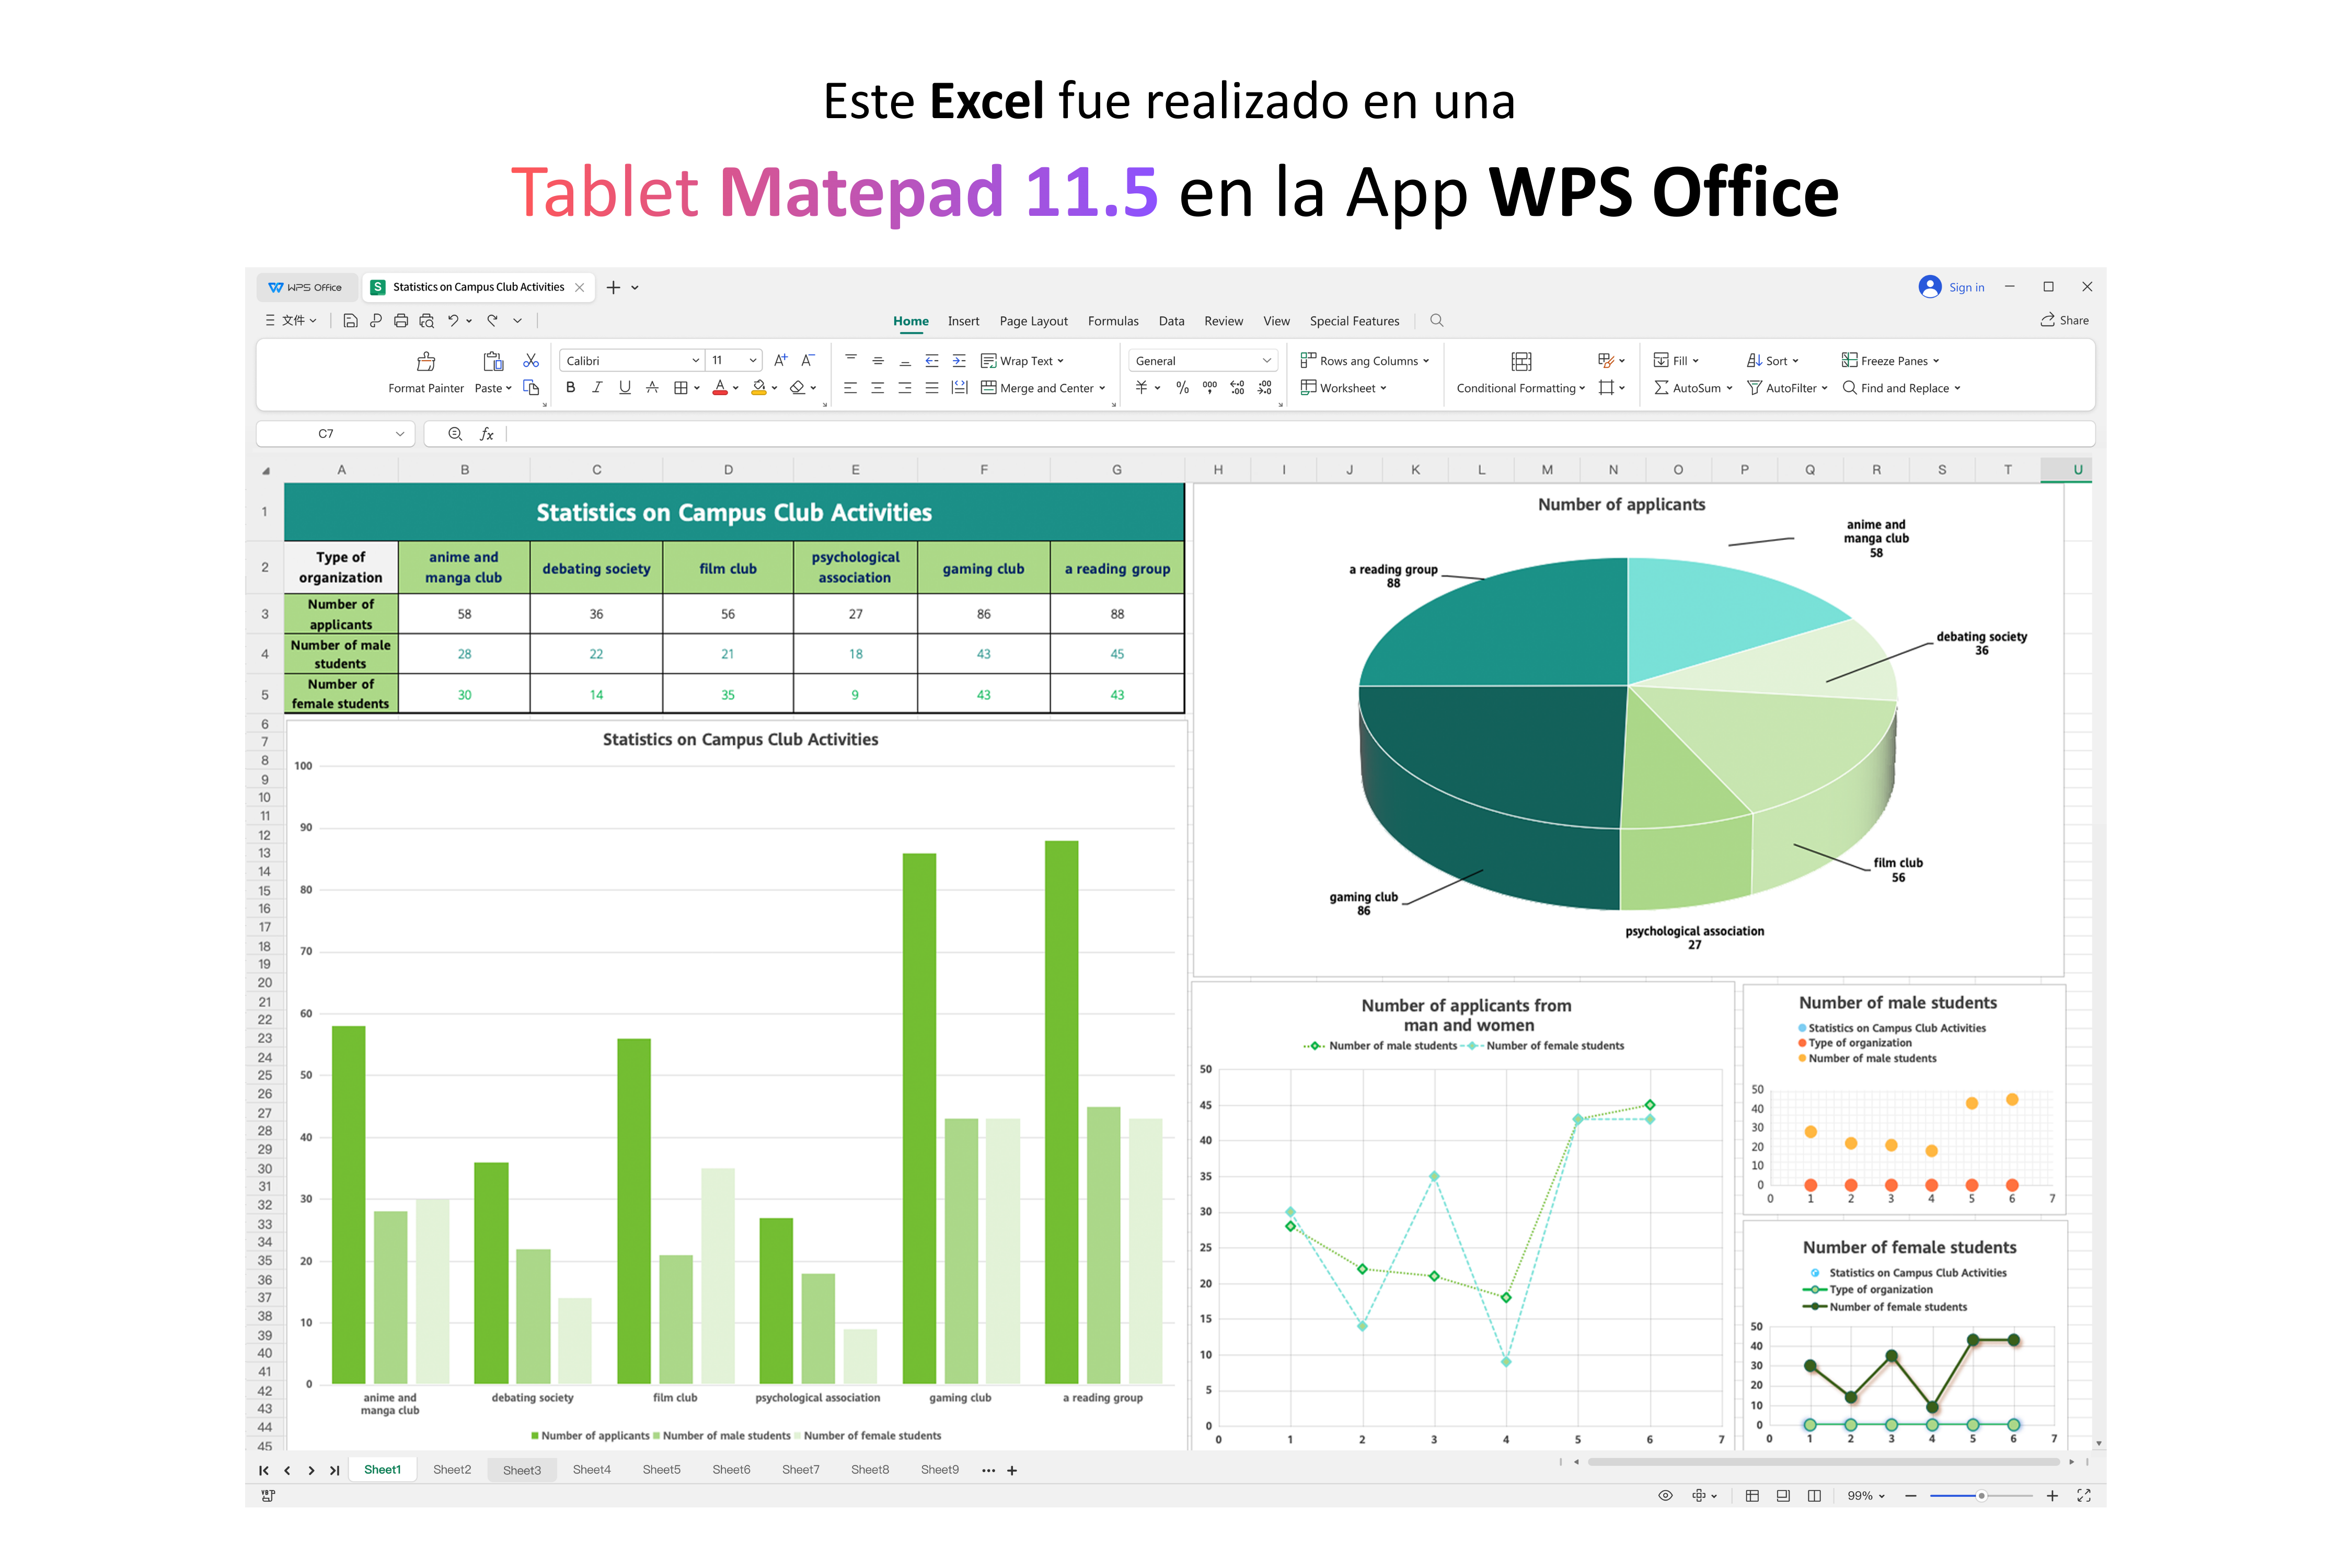Viewport: 2352px width, 1568px height.
Task: Click the scissors Cut icon
Action: (531, 360)
